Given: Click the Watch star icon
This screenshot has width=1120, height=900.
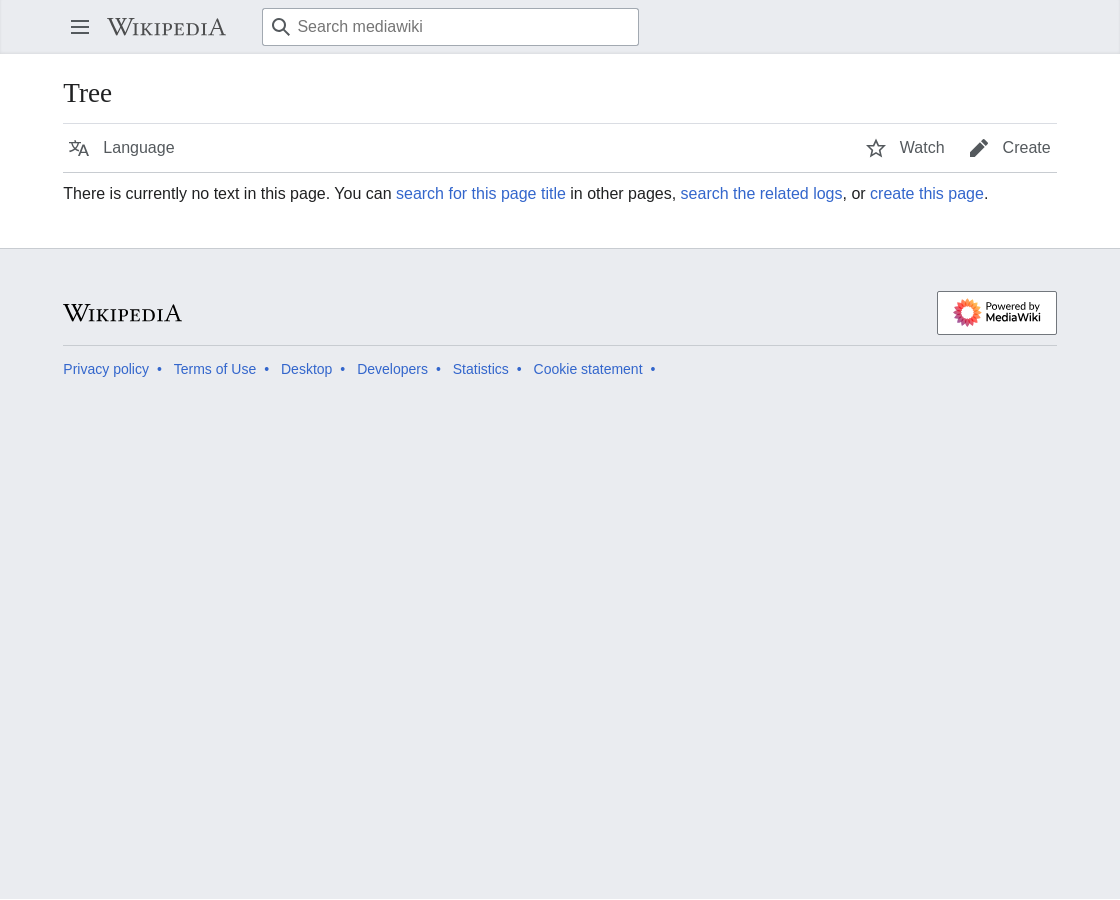Looking at the screenshot, I should click(x=876, y=148).
